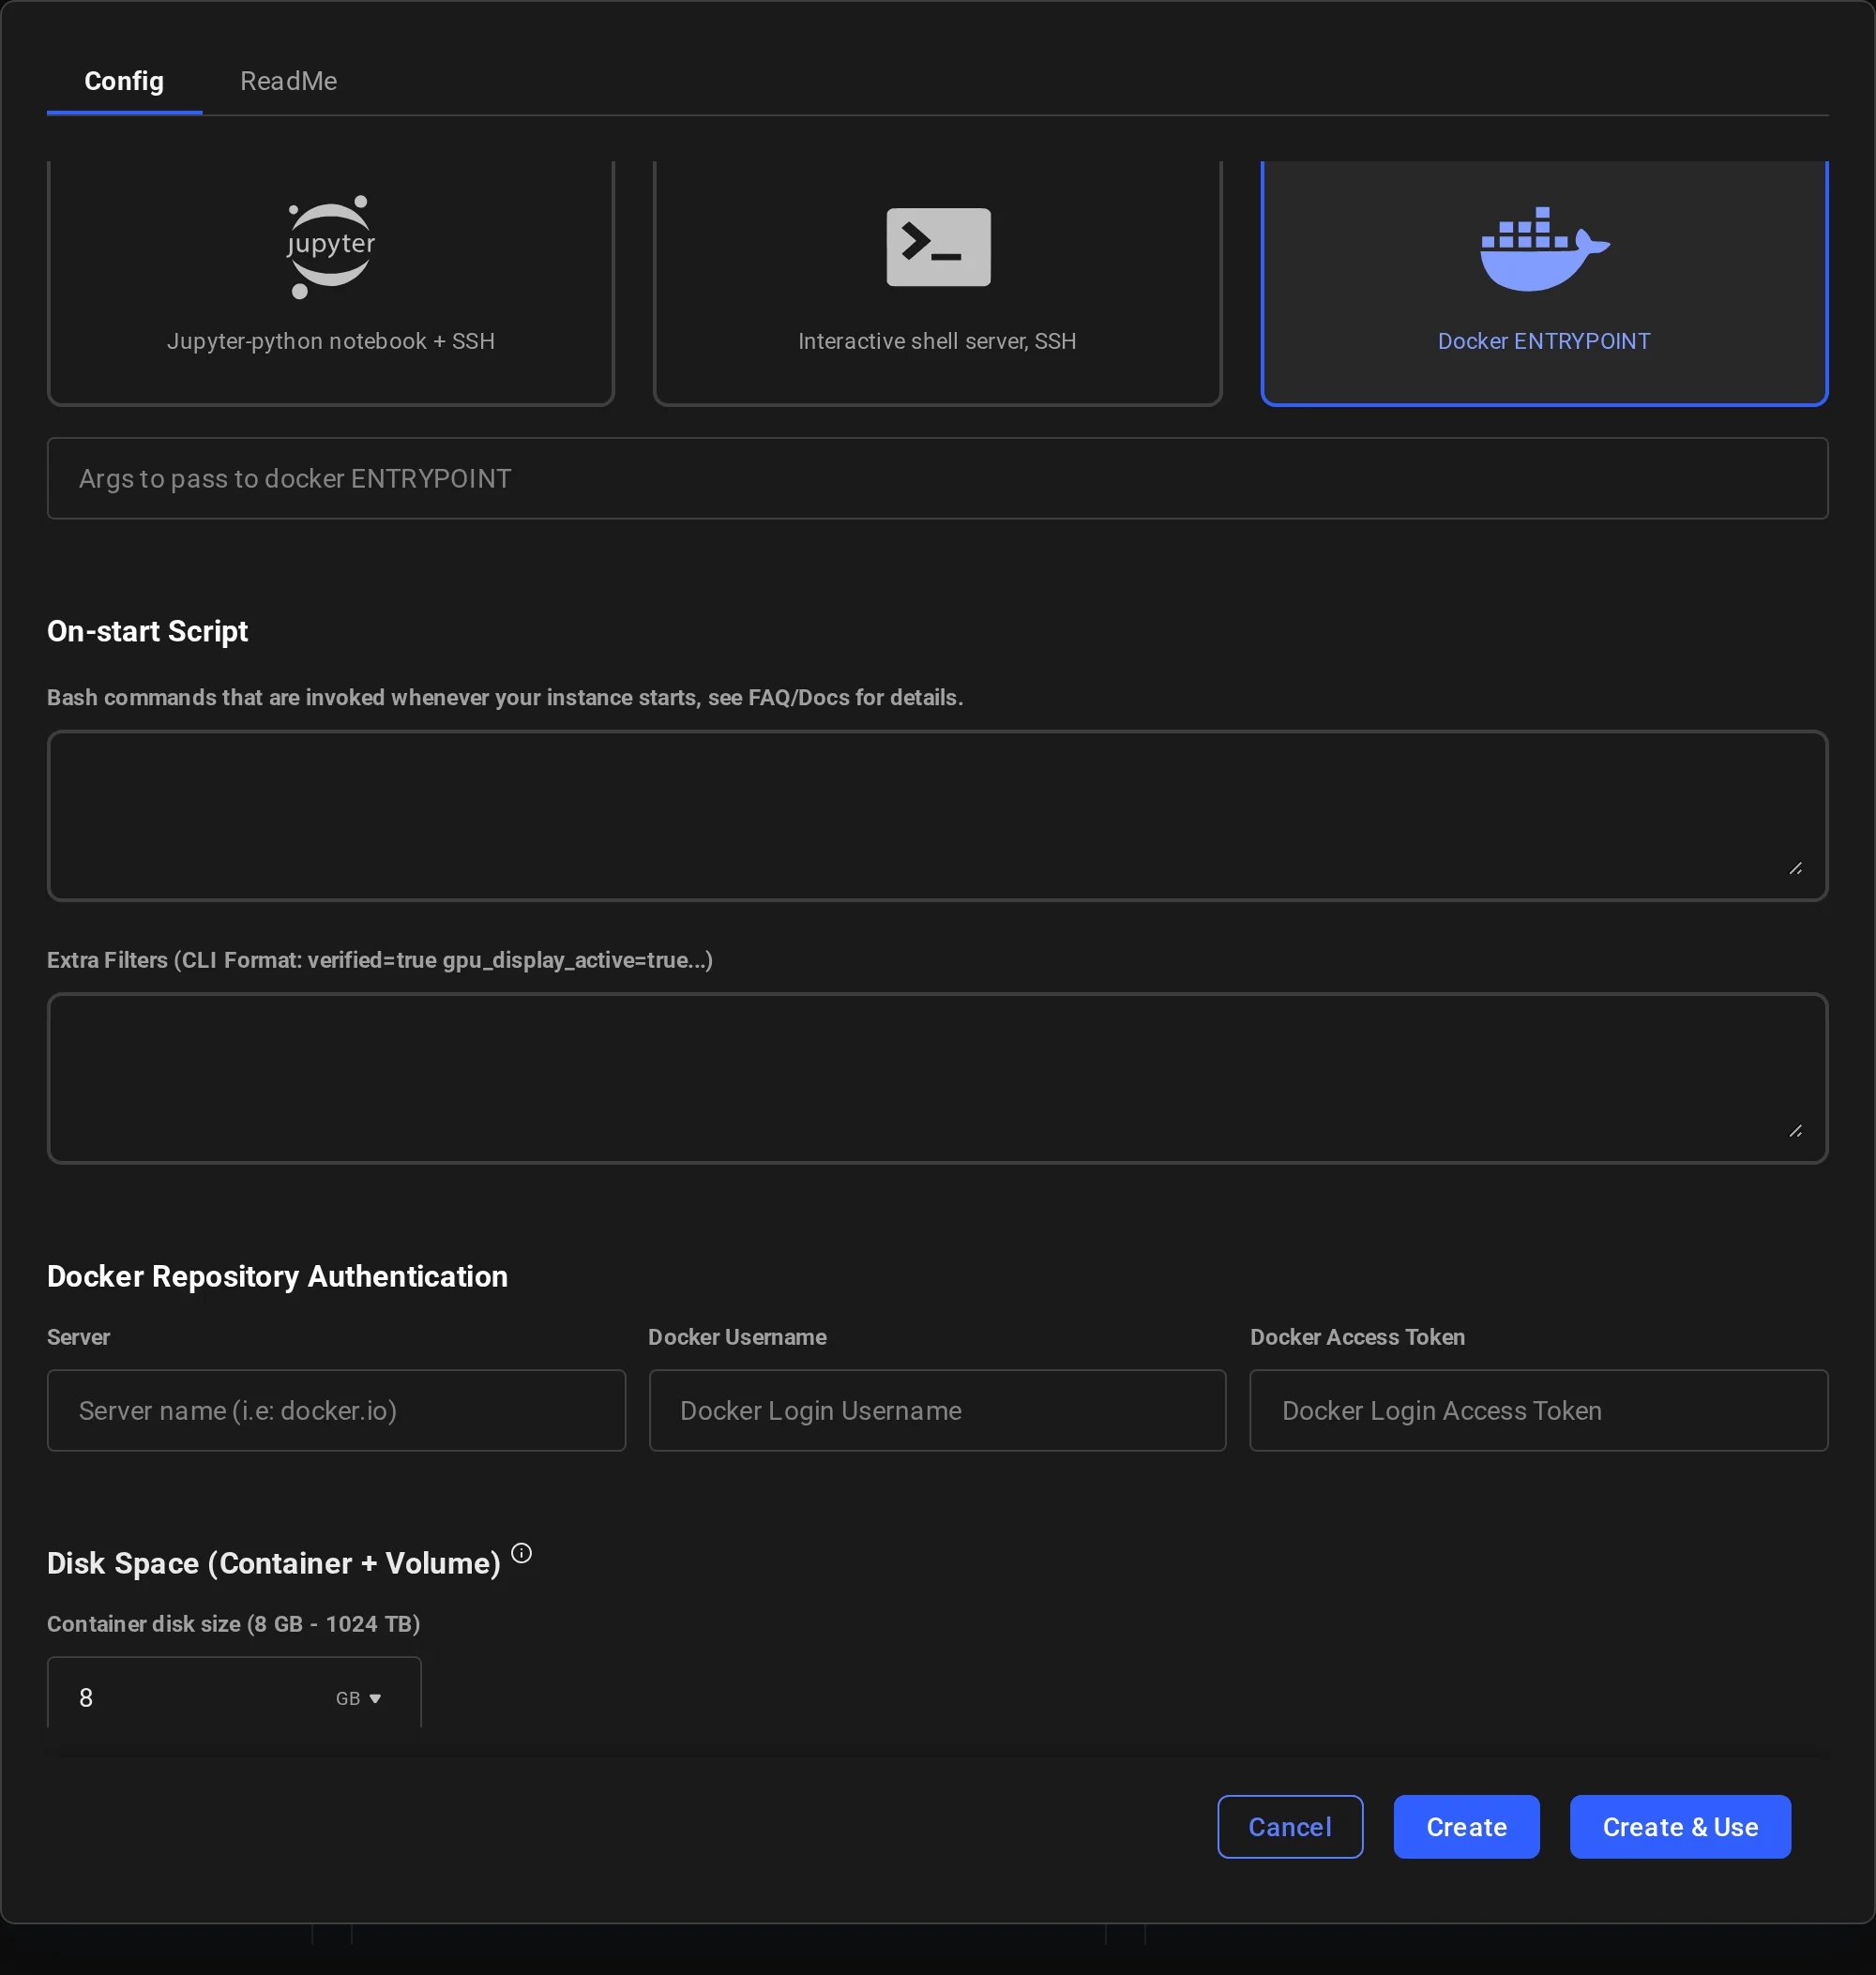Click the Cancel button

1290,1826
